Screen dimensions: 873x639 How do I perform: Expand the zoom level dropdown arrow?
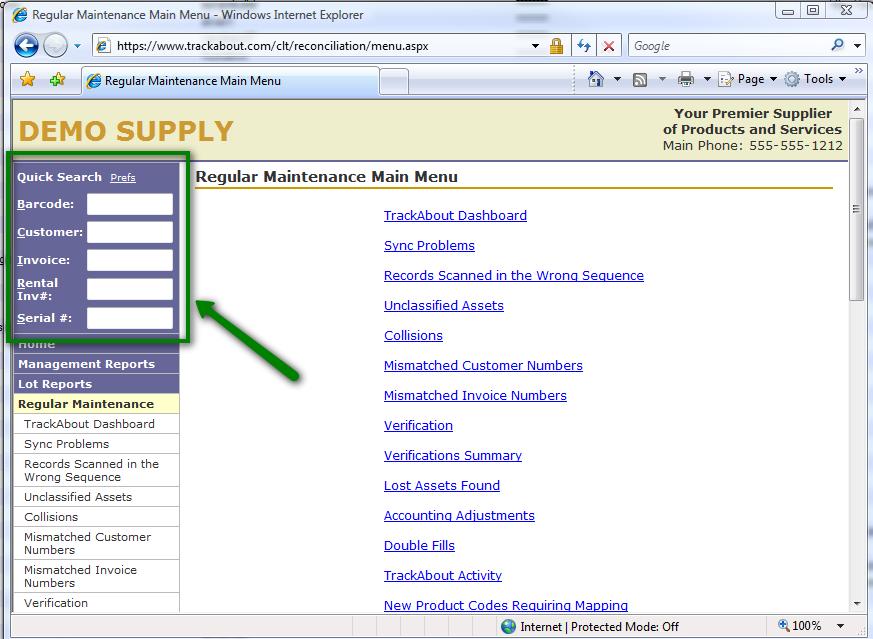840,626
